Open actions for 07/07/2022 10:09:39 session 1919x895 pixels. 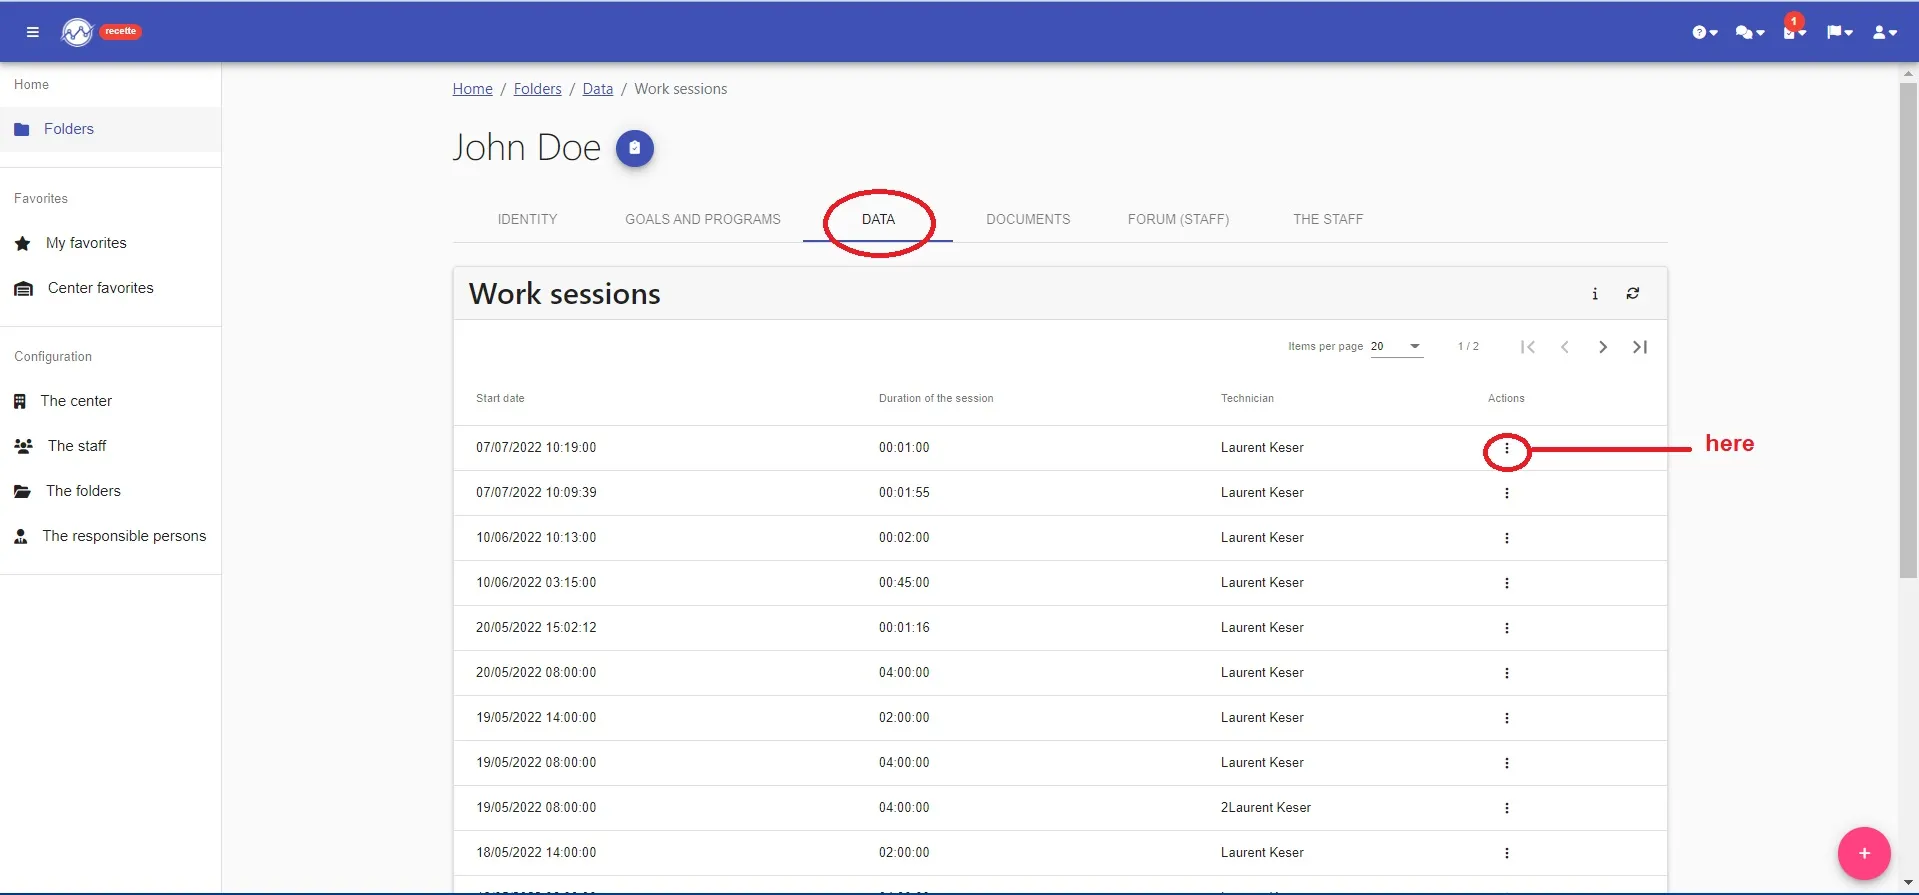(1506, 493)
